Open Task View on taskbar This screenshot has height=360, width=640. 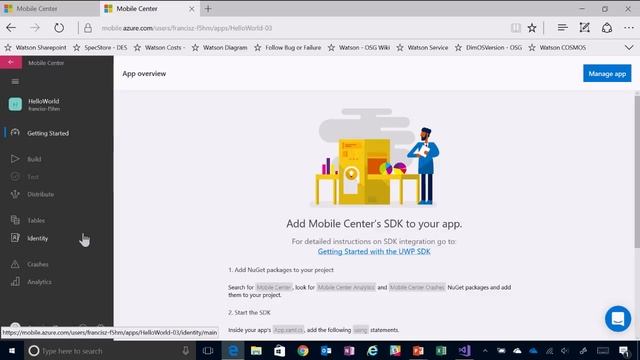[x=208, y=351]
